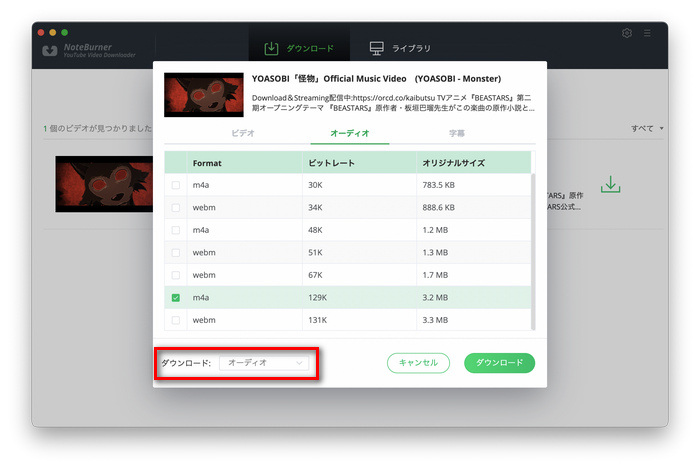
Task: Check the webm 51K row checkbox
Action: 176,253
